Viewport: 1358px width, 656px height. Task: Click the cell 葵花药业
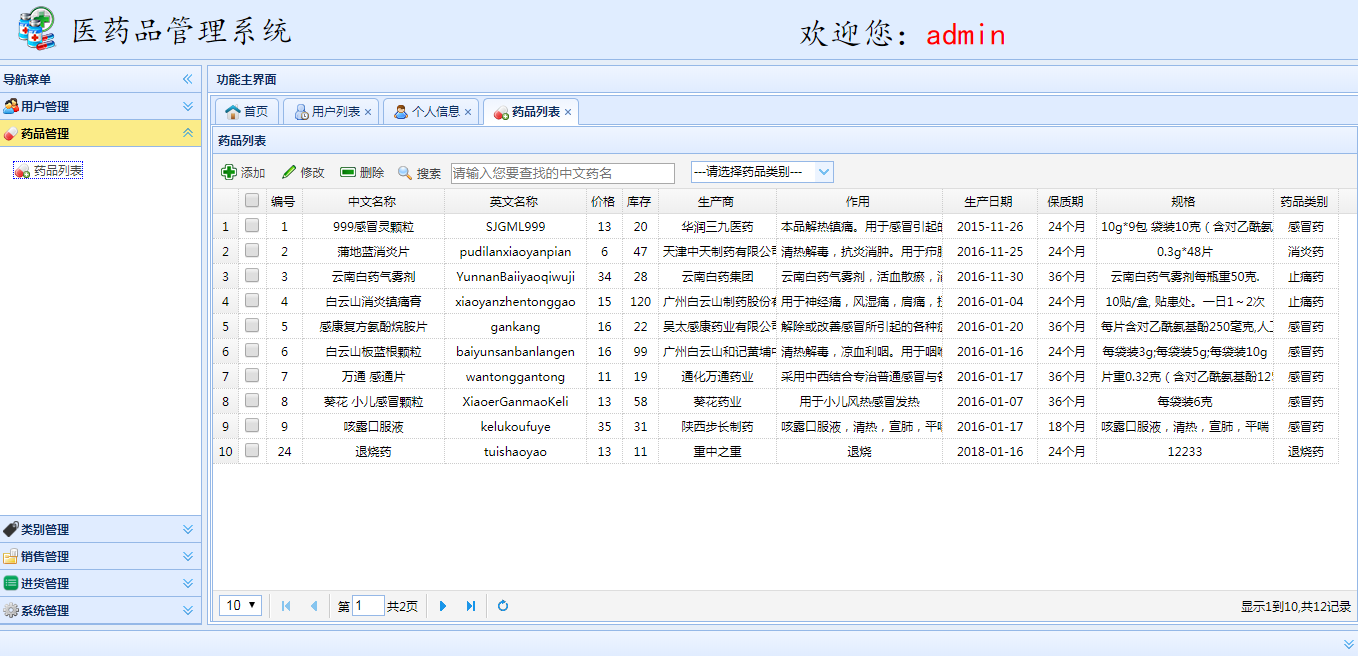click(x=717, y=401)
